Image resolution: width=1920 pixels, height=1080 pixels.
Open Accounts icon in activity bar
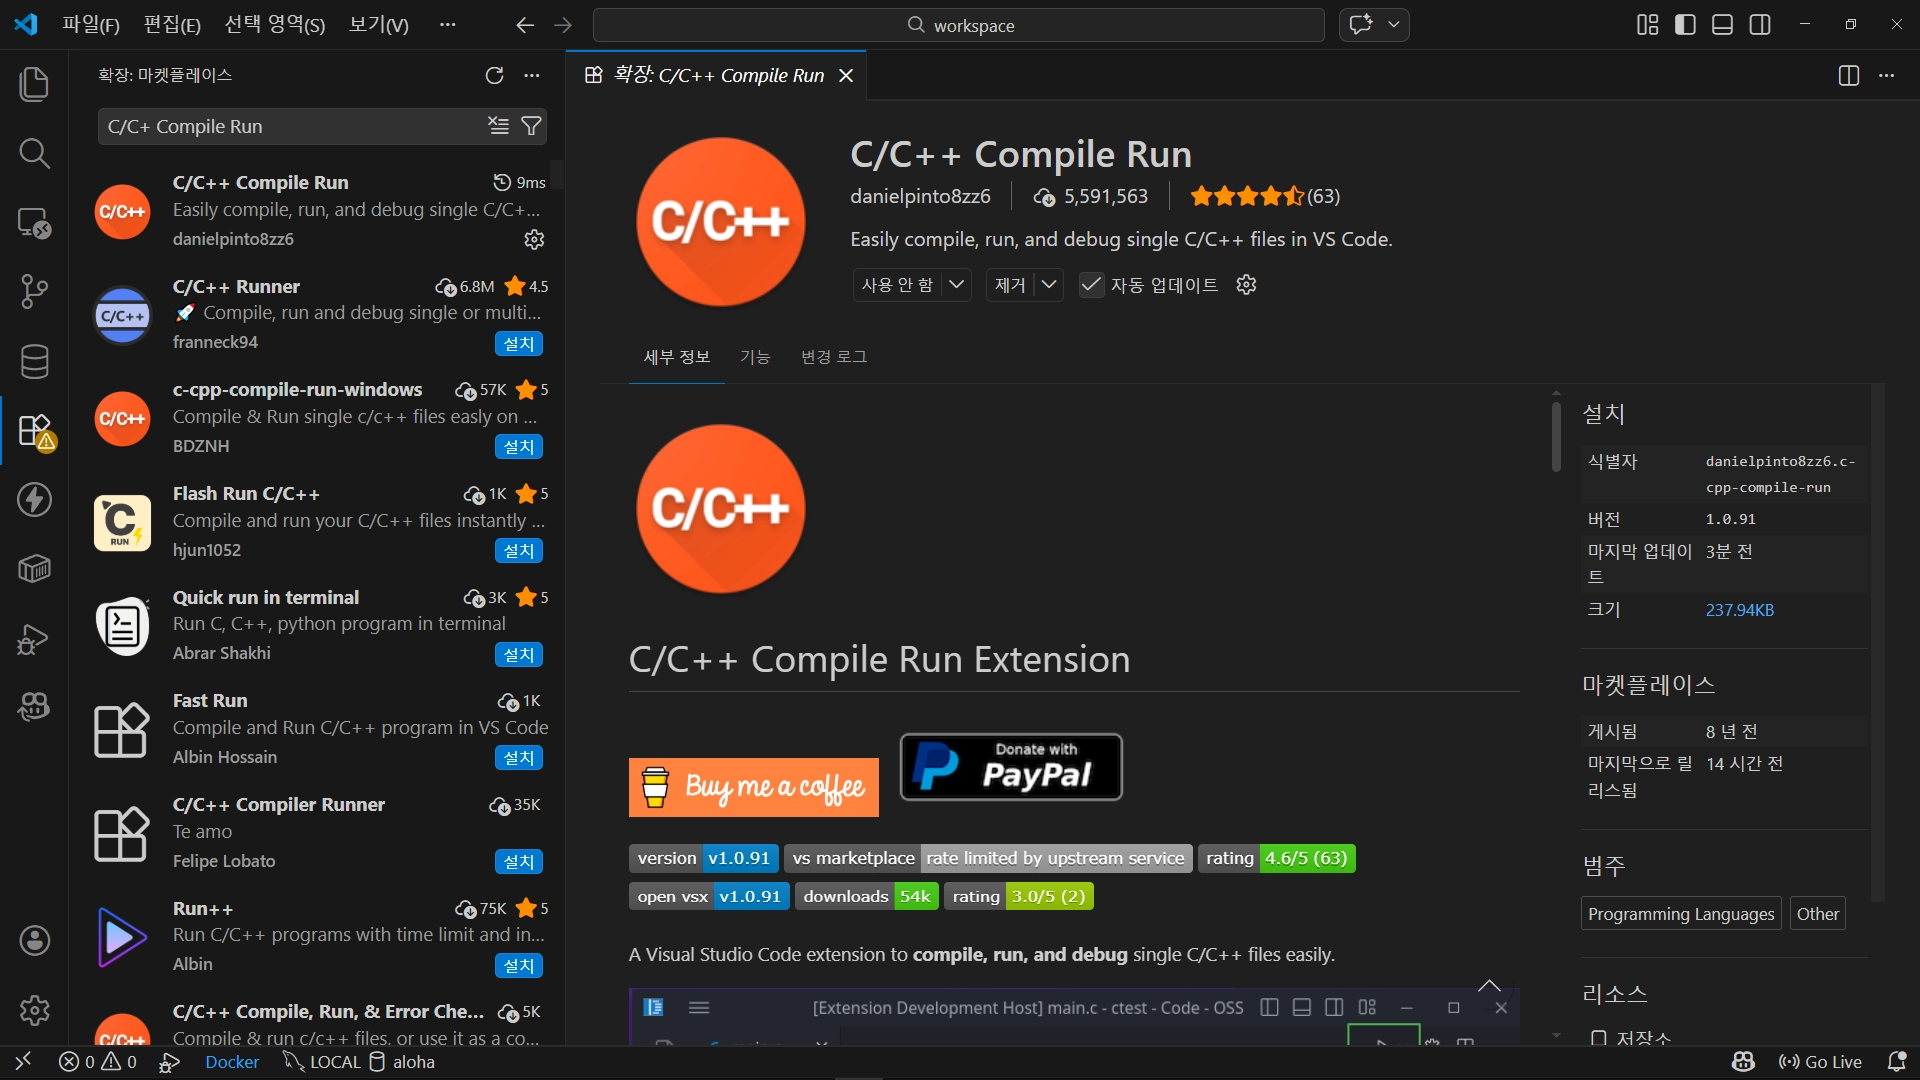[34, 940]
